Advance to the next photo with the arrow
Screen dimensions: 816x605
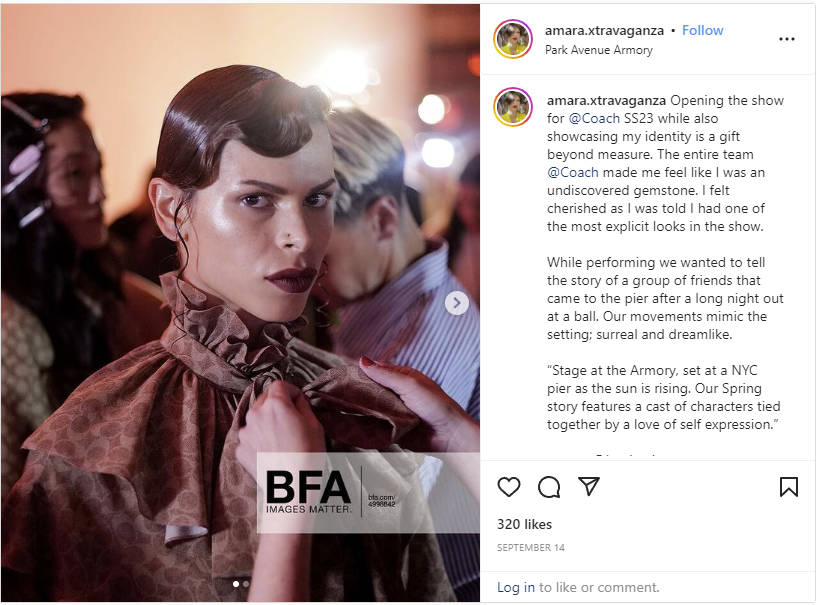click(456, 303)
